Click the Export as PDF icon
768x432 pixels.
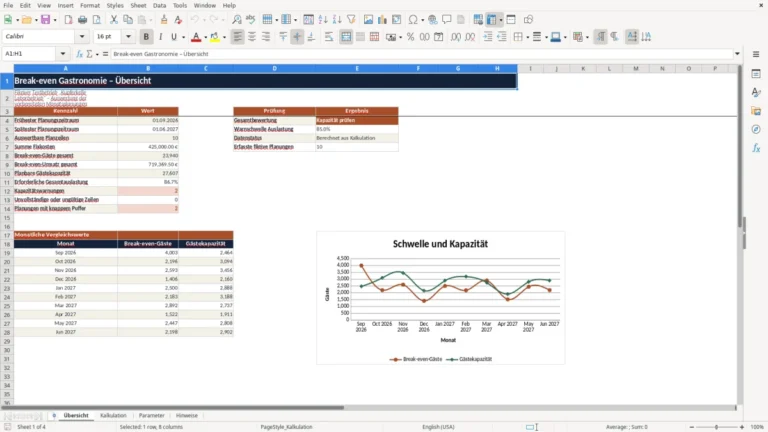(68, 20)
